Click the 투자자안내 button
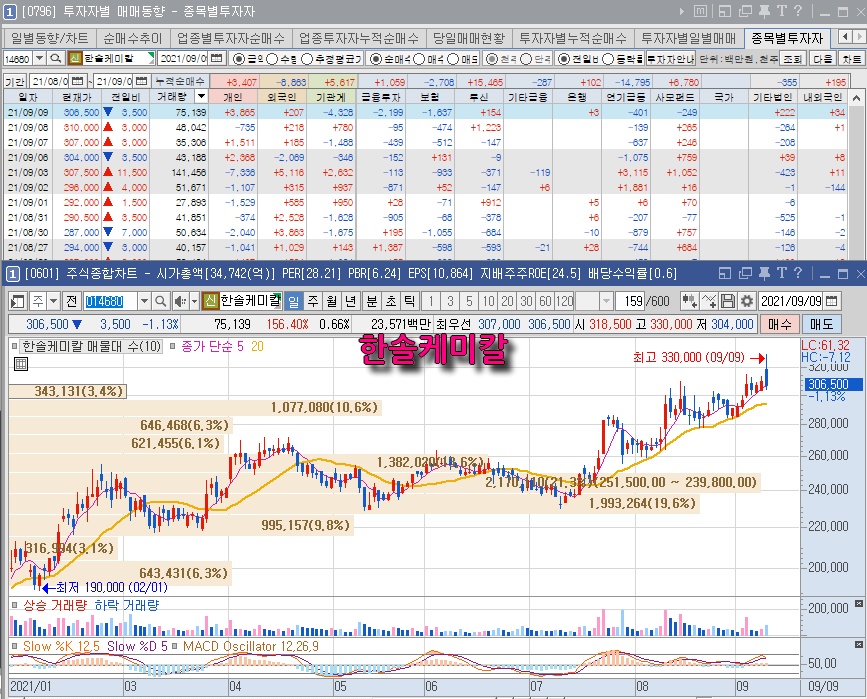 tap(671, 59)
